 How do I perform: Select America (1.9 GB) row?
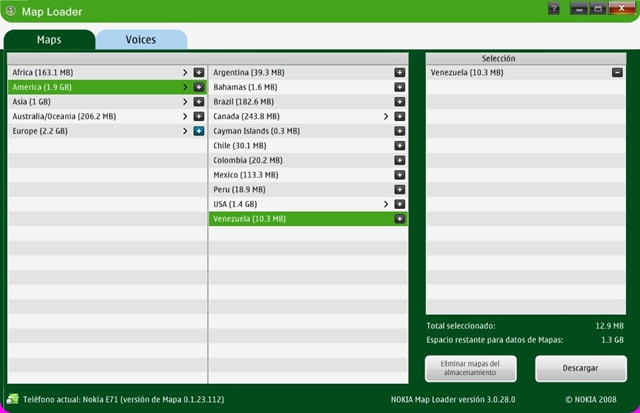(x=107, y=87)
